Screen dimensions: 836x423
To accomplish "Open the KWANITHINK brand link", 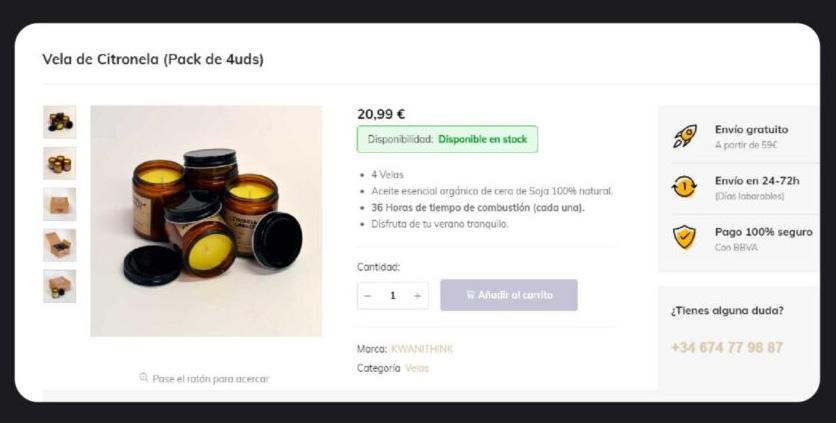I will click(x=422, y=349).
